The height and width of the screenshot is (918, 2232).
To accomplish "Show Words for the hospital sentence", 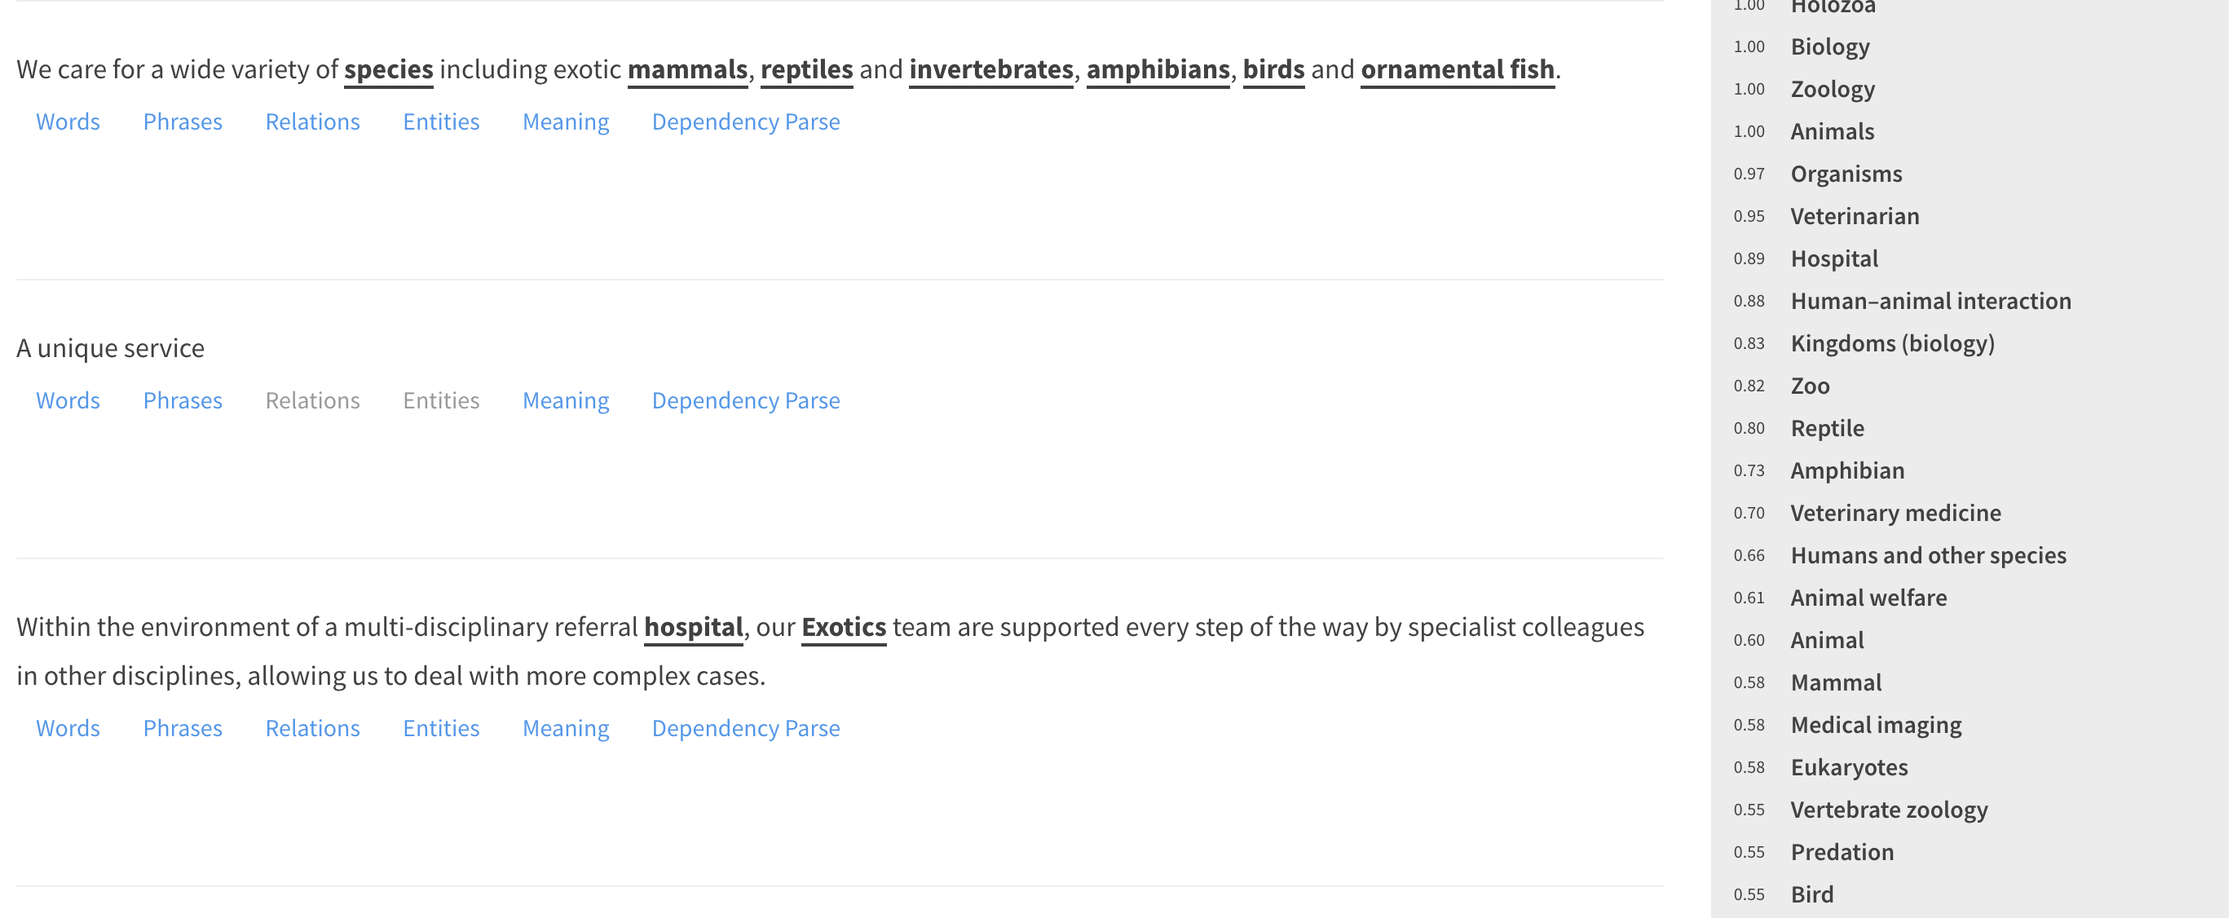I will 68,729.
